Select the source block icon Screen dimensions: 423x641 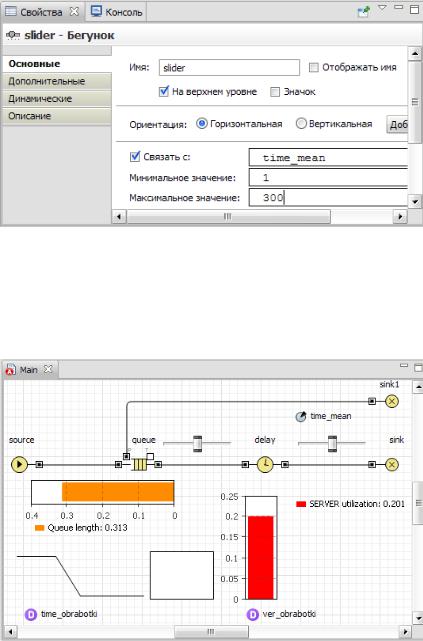click(x=19, y=464)
